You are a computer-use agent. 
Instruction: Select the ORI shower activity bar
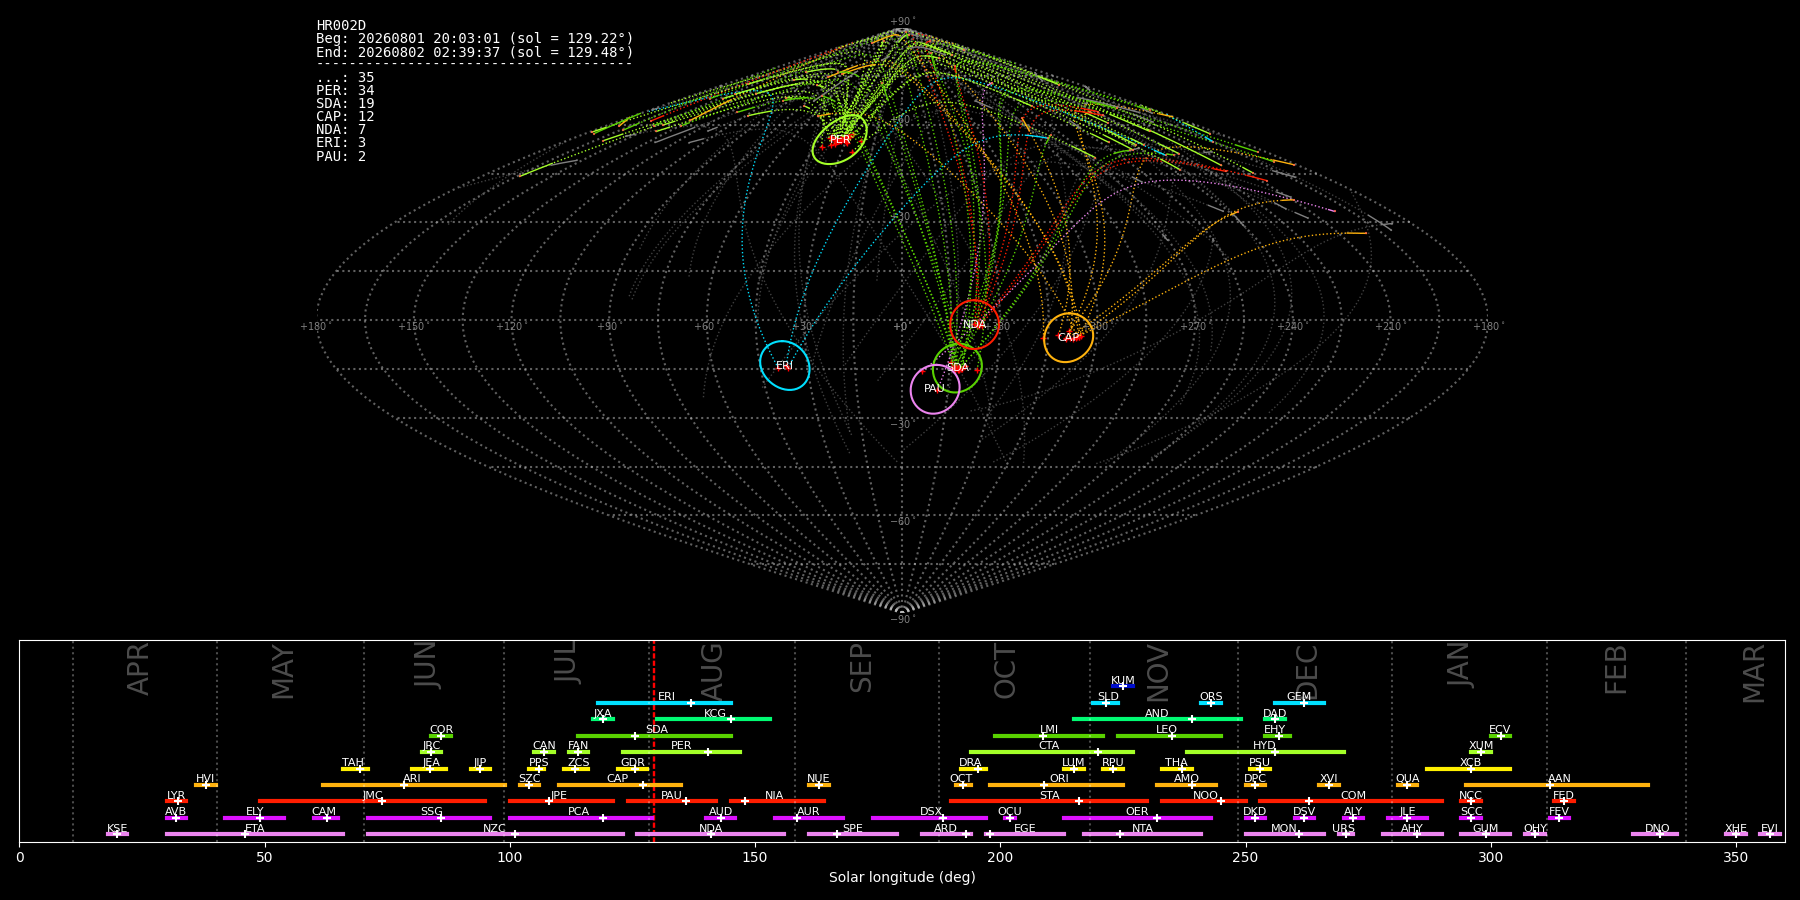pos(1056,785)
